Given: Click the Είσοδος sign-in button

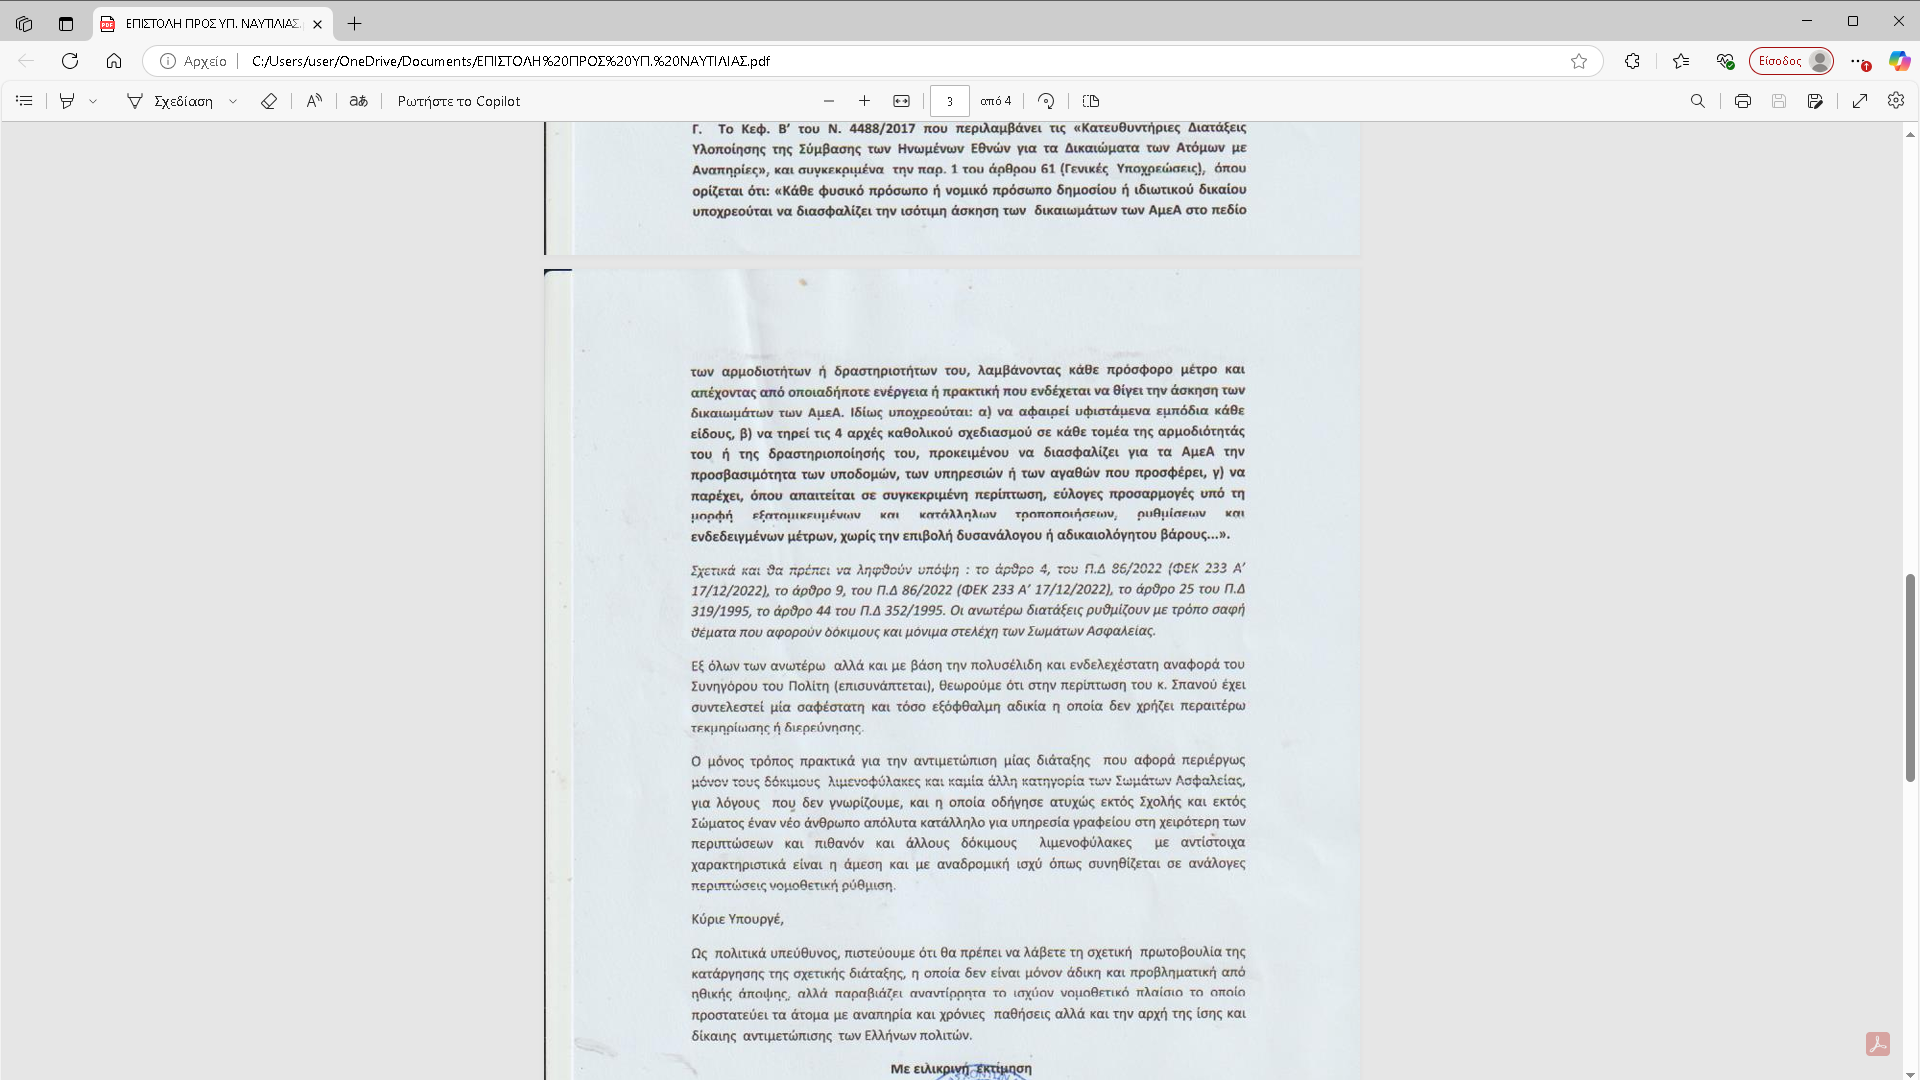Looking at the screenshot, I should (x=1790, y=61).
